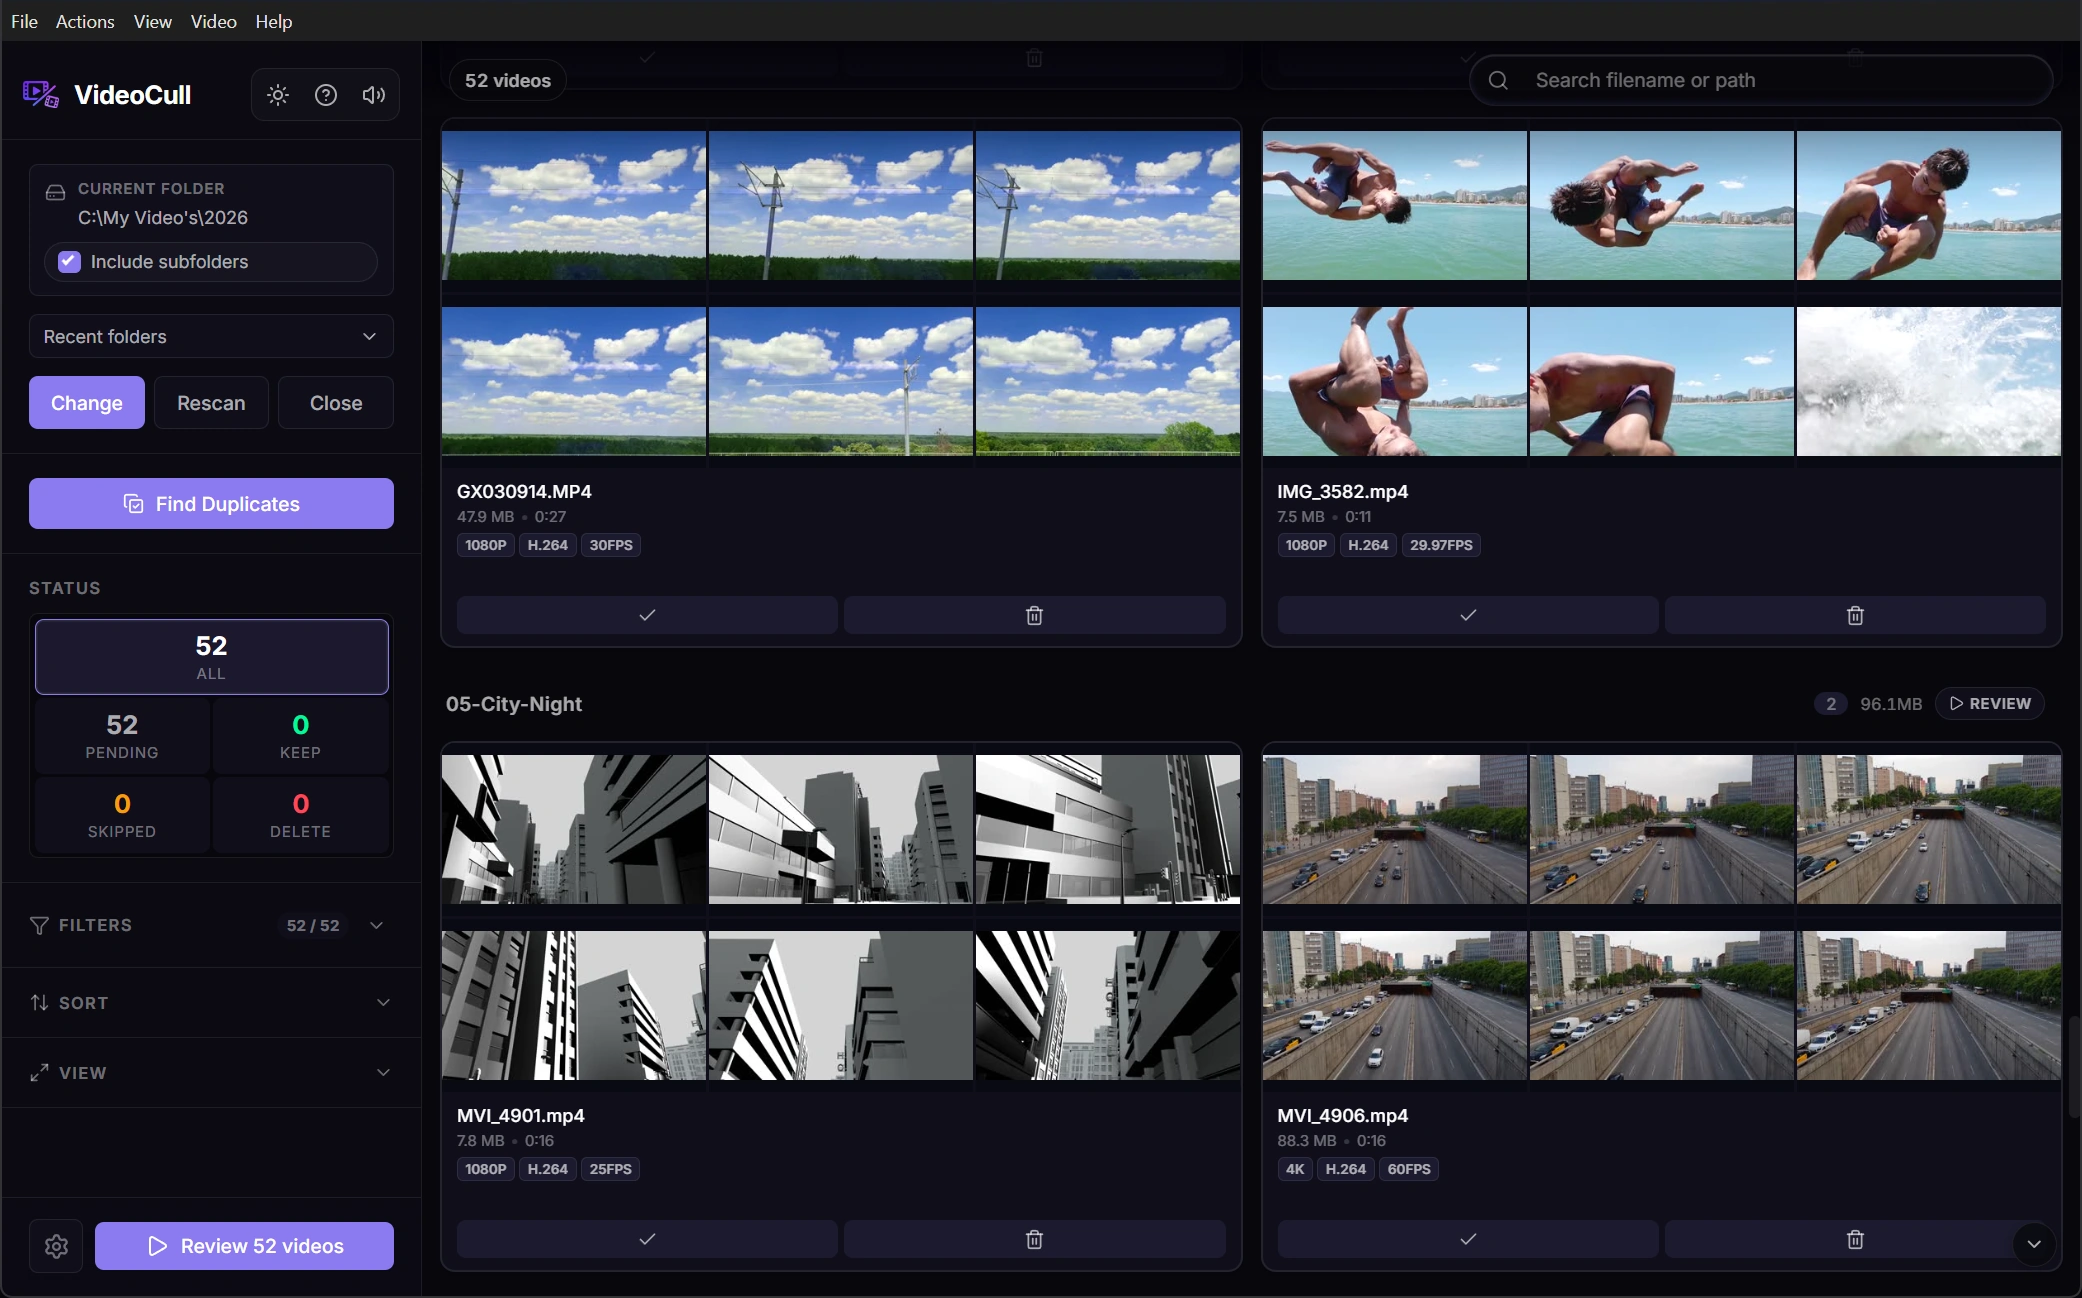Screen dimensions: 2082x1298
Task: Click the current folder drive icon
Action: coord(56,191)
